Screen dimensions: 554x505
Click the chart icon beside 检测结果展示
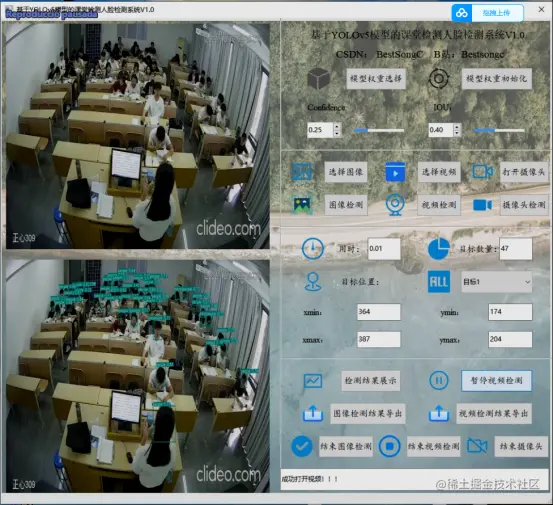(313, 381)
